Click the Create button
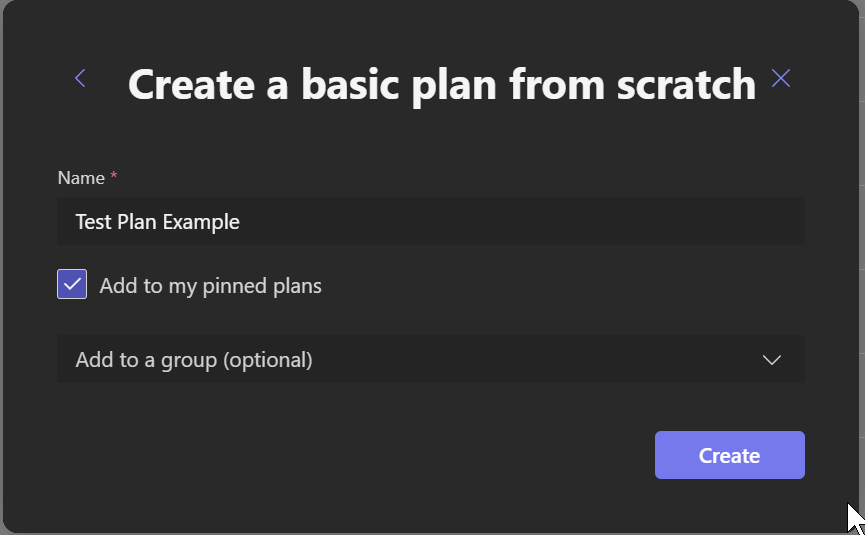This screenshot has width=865, height=535. (729, 455)
